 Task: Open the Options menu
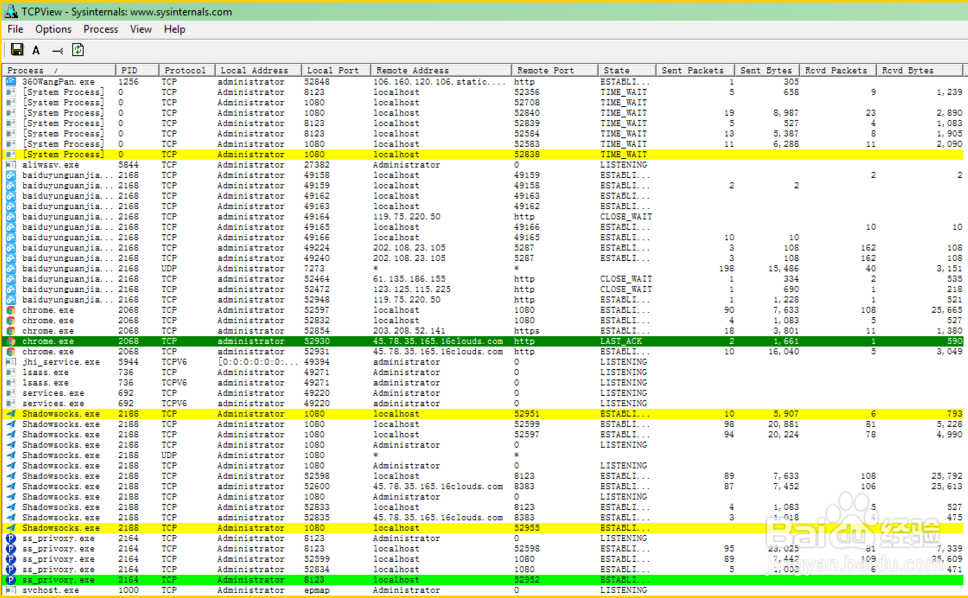pos(53,29)
